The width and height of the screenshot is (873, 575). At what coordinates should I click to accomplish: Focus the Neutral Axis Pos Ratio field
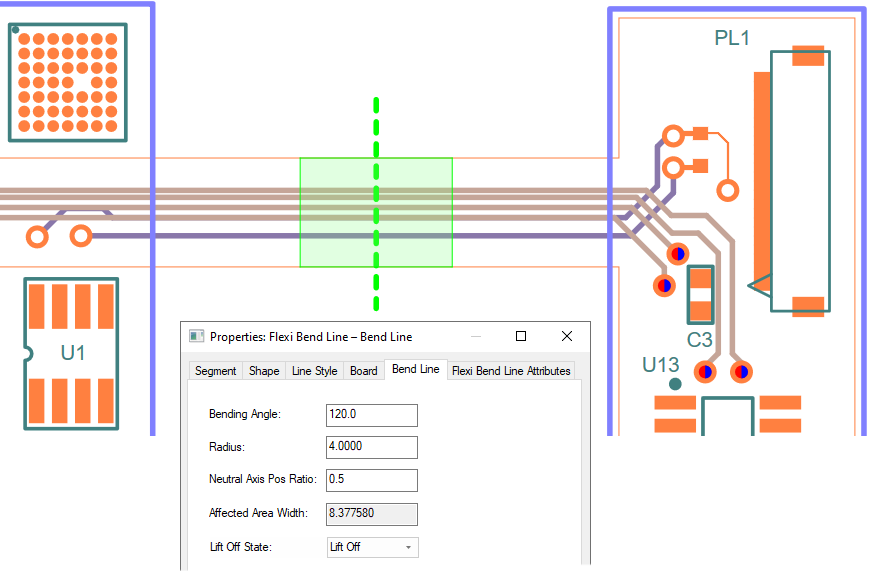pyautogui.click(x=371, y=479)
